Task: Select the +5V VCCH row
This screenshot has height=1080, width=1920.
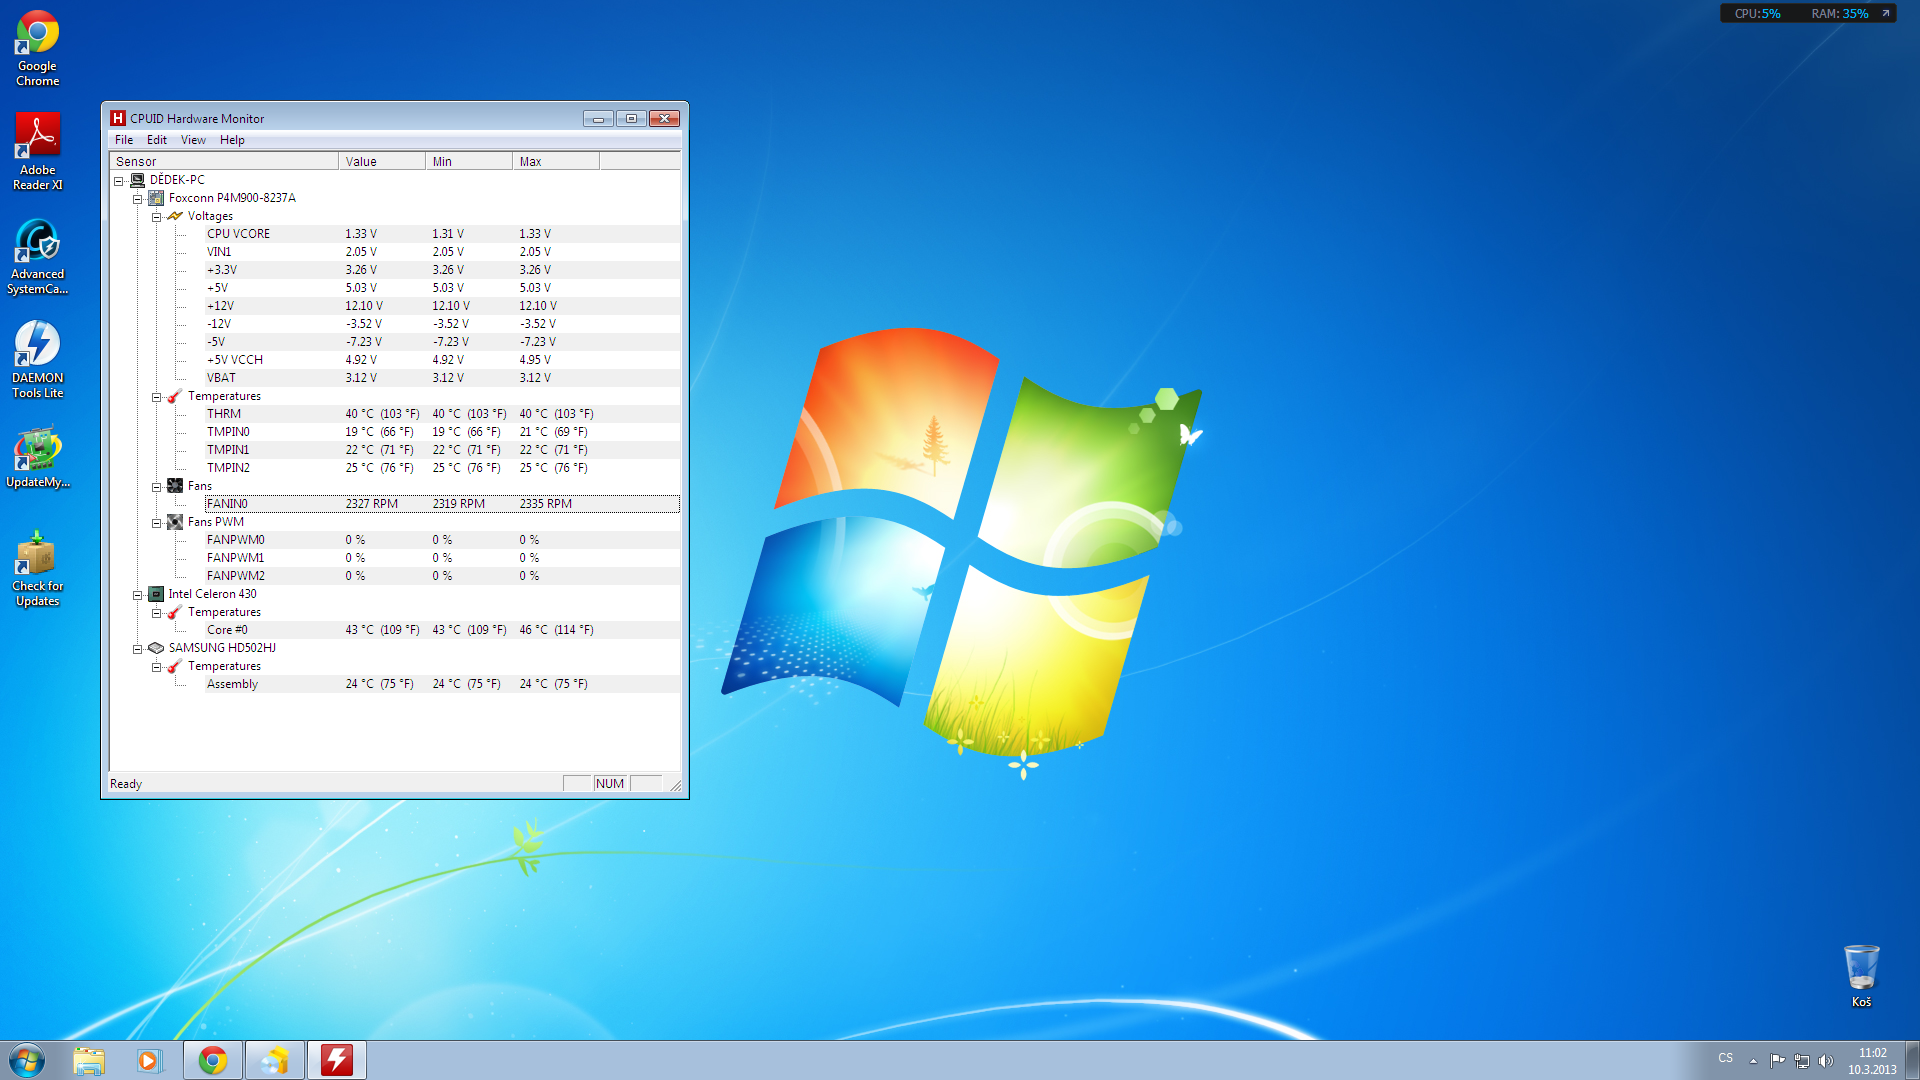Action: click(x=442, y=360)
